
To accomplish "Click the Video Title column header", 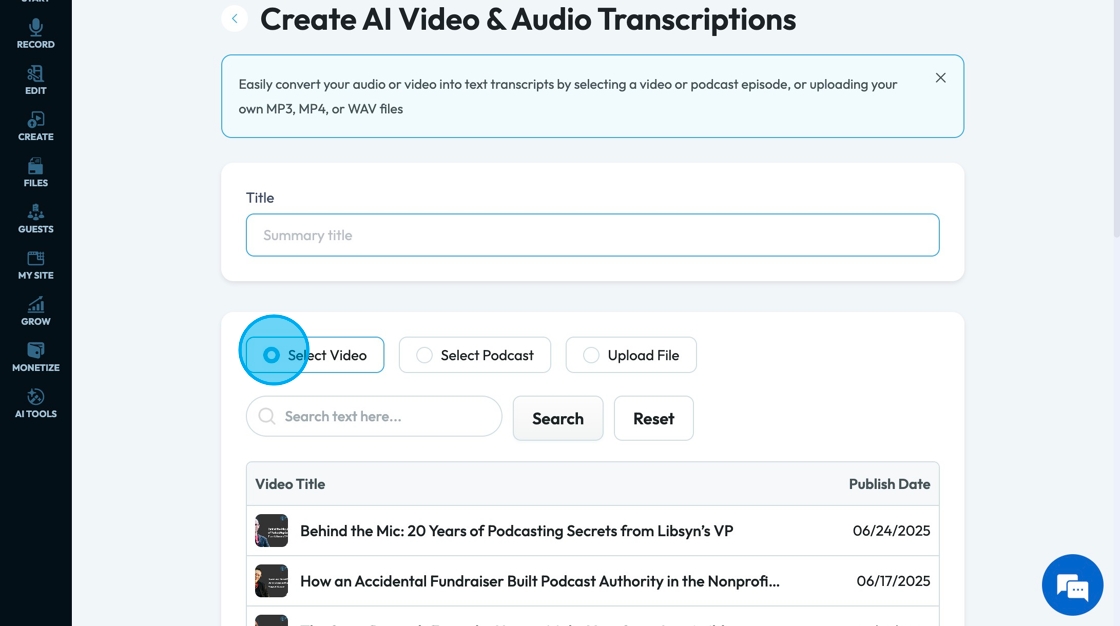I will tap(290, 484).
